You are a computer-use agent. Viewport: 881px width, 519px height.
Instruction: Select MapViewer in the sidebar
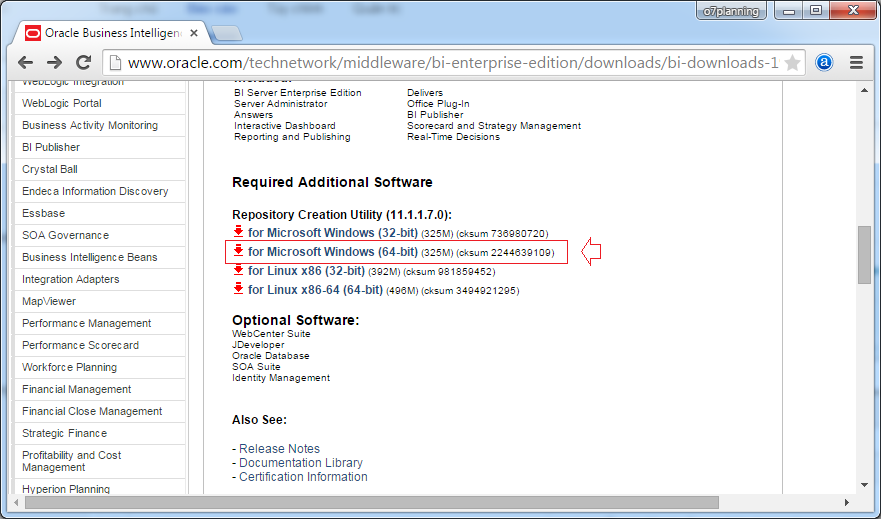[100, 301]
